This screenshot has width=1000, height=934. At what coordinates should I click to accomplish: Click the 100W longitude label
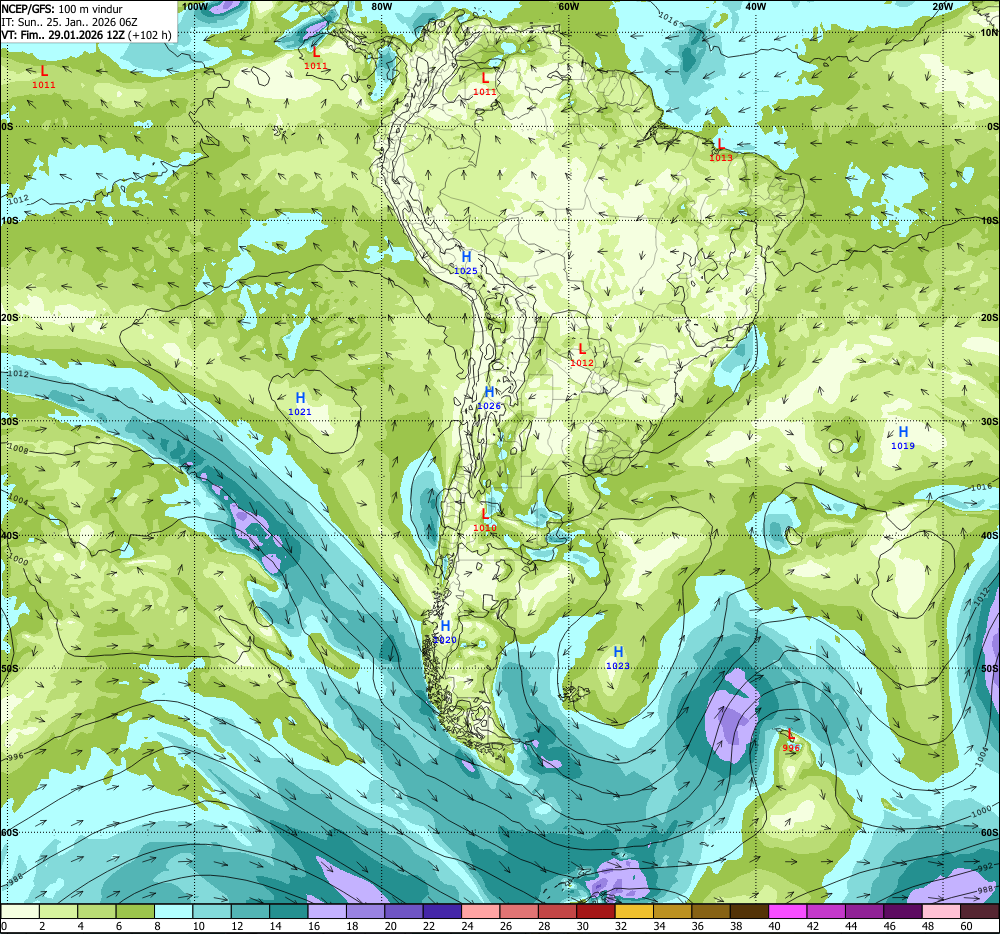pos(195,6)
